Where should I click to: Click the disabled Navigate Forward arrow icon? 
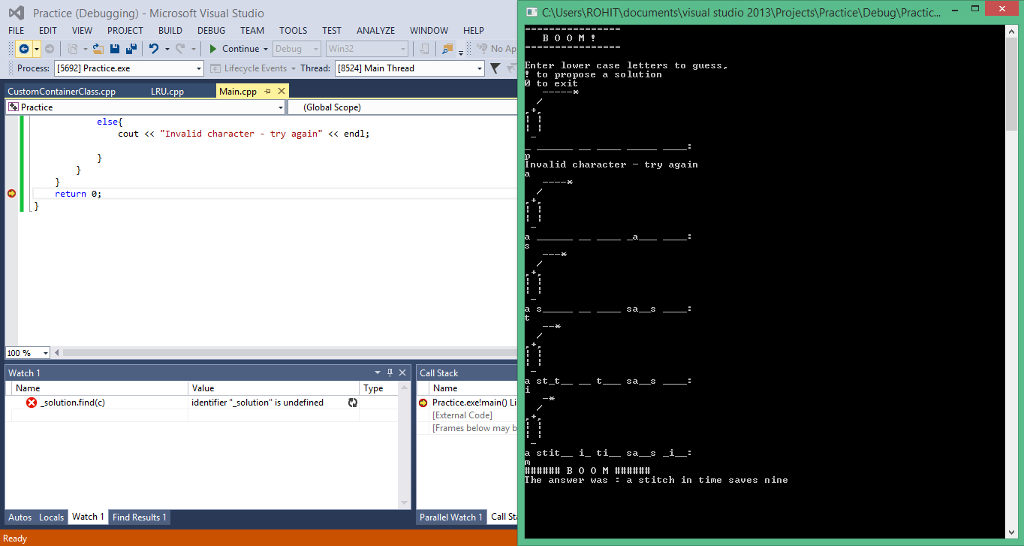[x=50, y=49]
